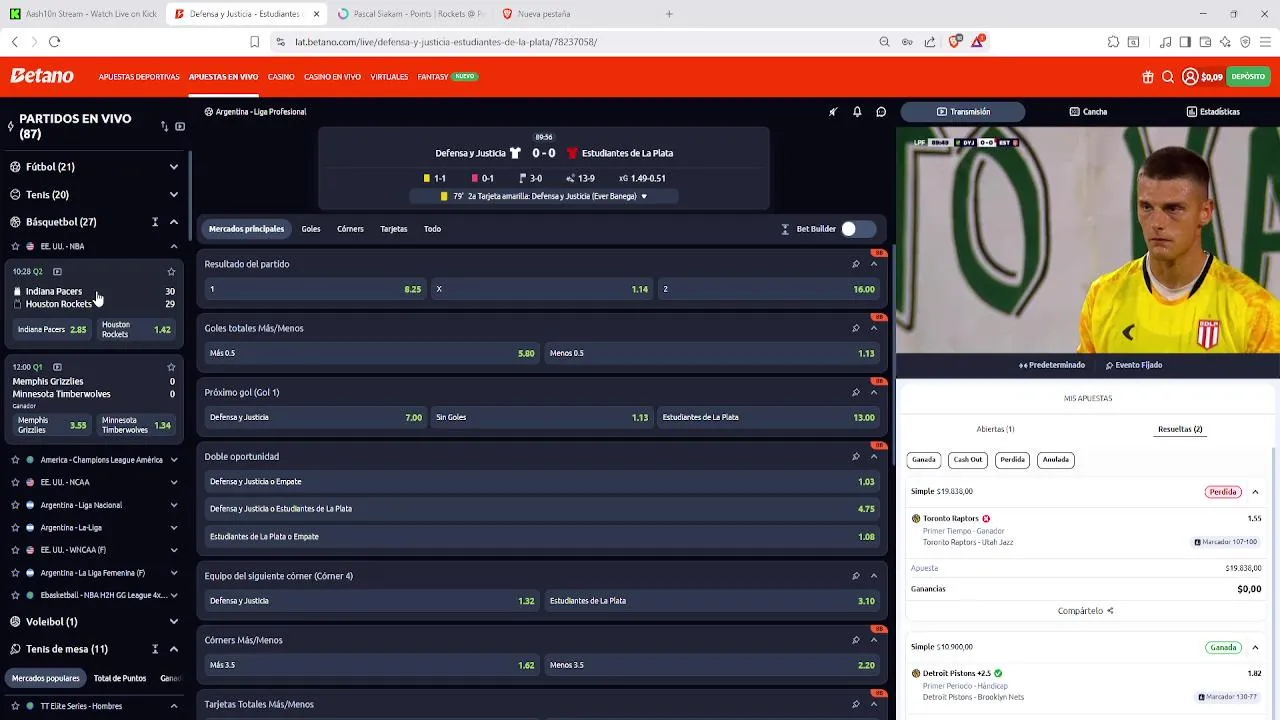This screenshot has height=720, width=1280.
Task: Click the mute sound icon beside bell
Action: point(833,112)
